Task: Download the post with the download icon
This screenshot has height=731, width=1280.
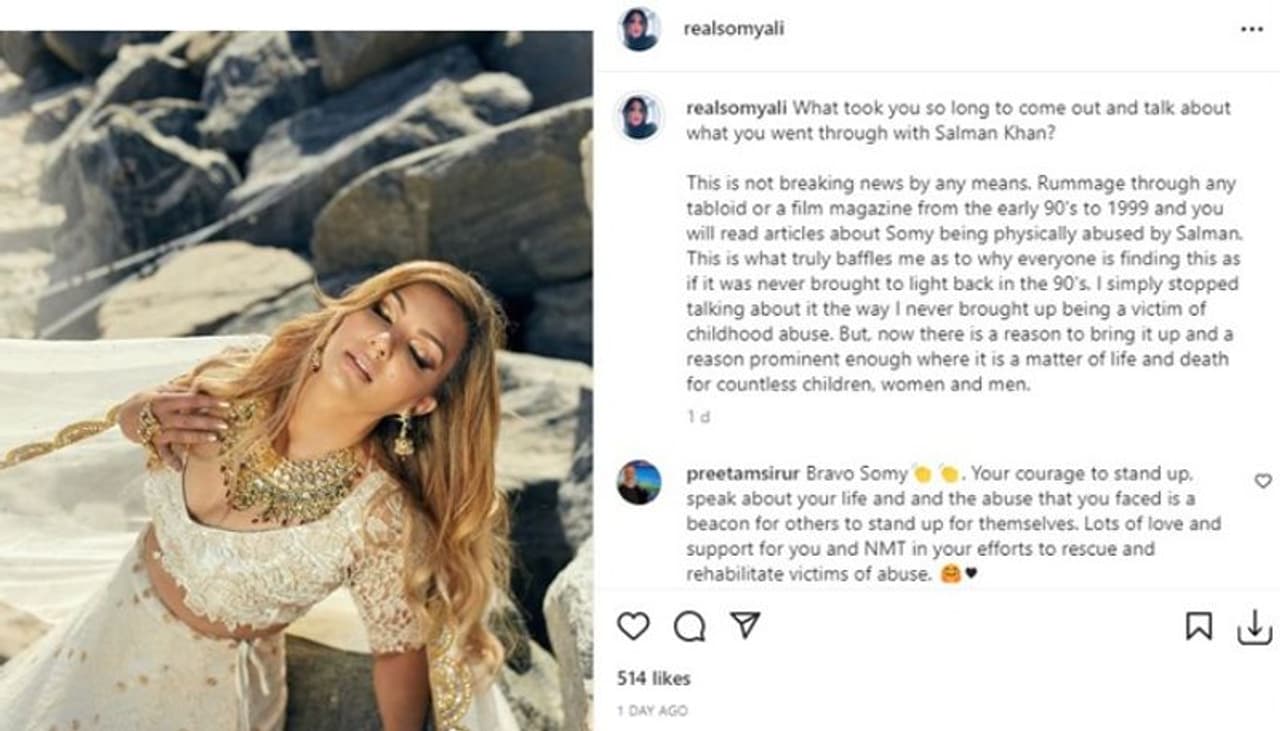Action: click(1254, 627)
